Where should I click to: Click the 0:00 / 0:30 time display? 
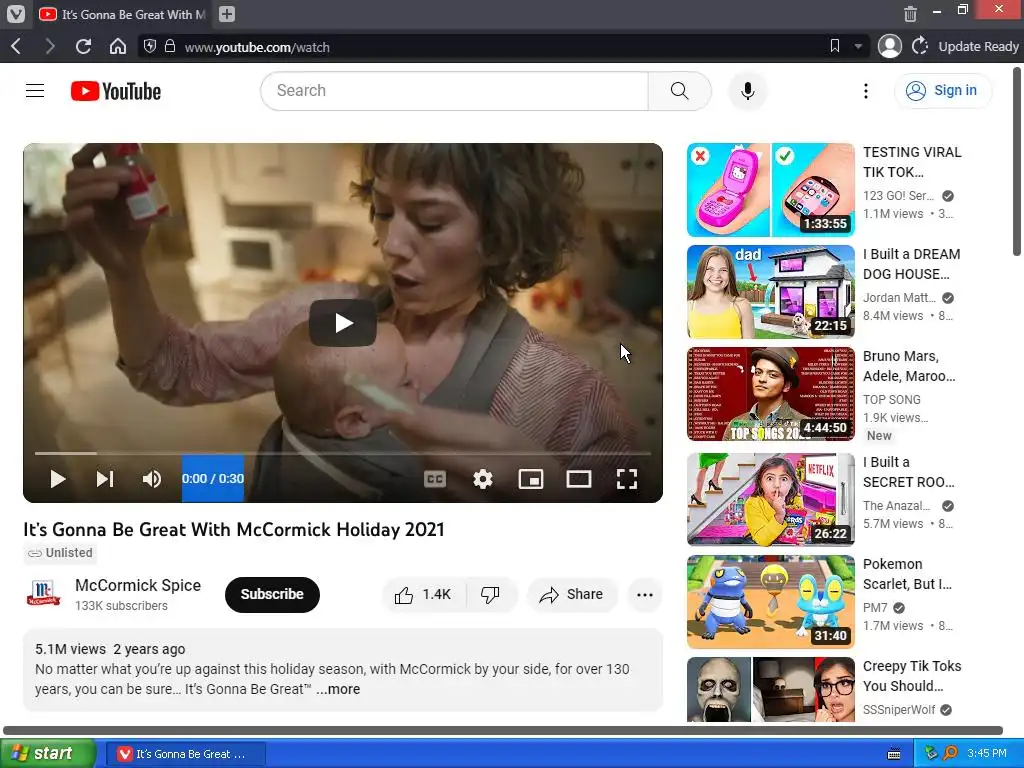point(213,479)
